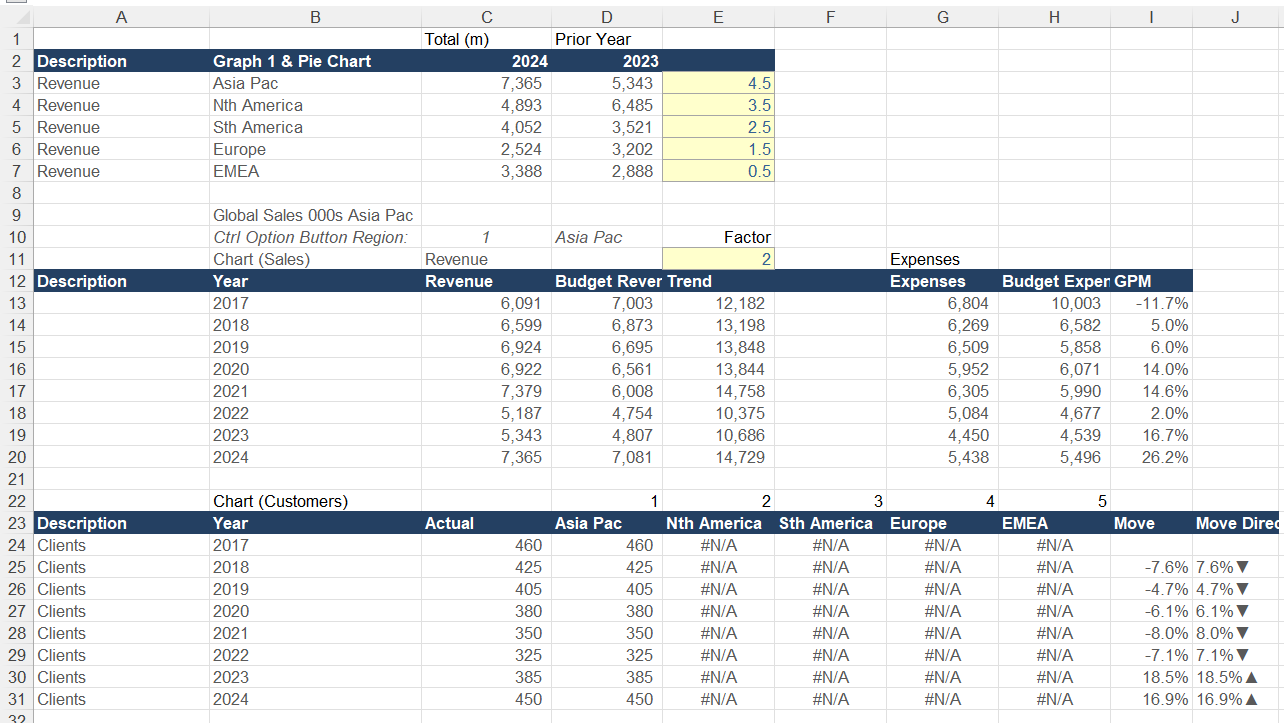Select the 2022 year cell in row 29
The image size is (1284, 723).
click(315, 655)
